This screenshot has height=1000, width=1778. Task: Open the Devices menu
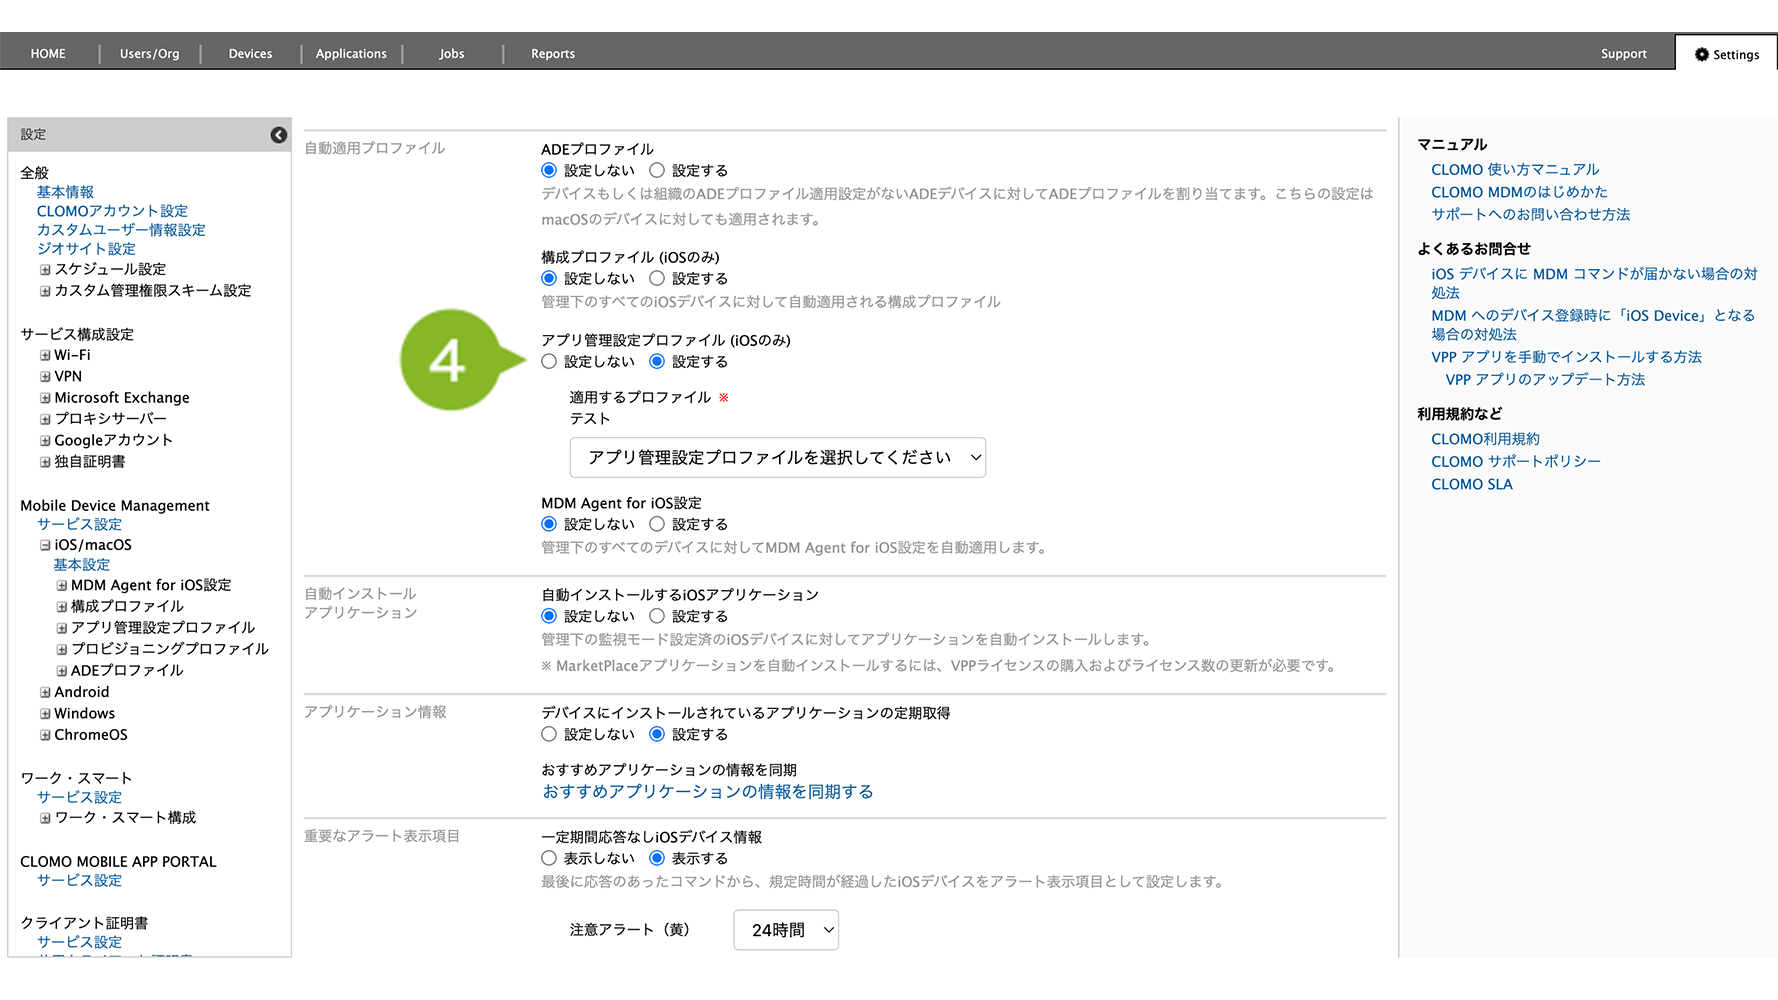(x=250, y=54)
